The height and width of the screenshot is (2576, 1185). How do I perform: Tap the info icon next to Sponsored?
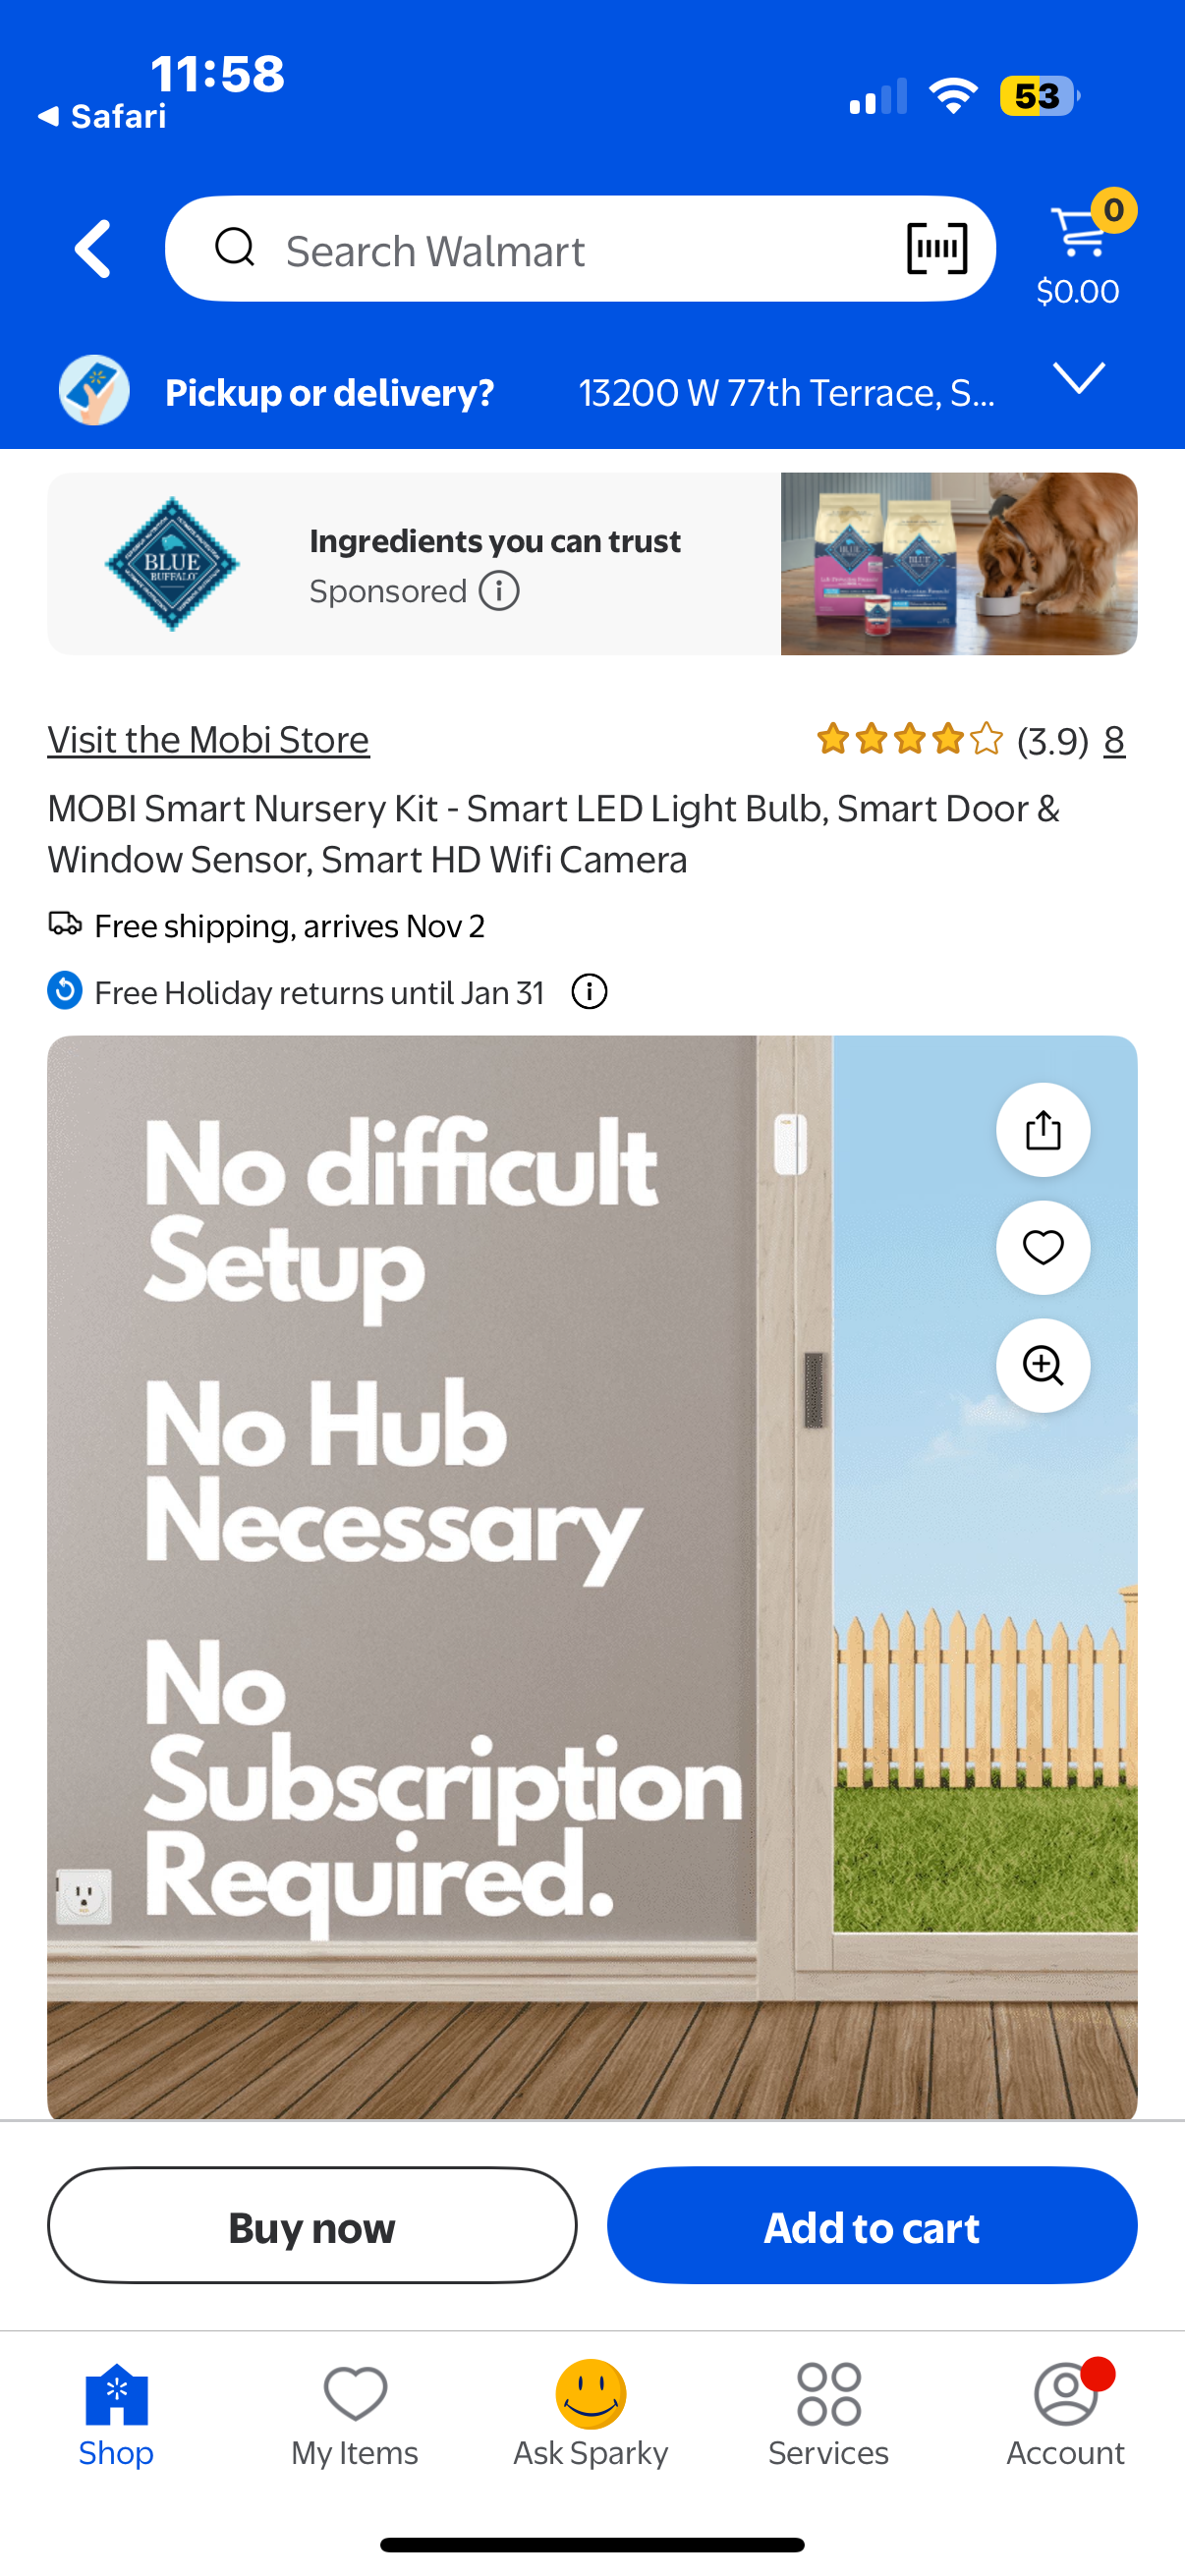pyautogui.click(x=497, y=590)
